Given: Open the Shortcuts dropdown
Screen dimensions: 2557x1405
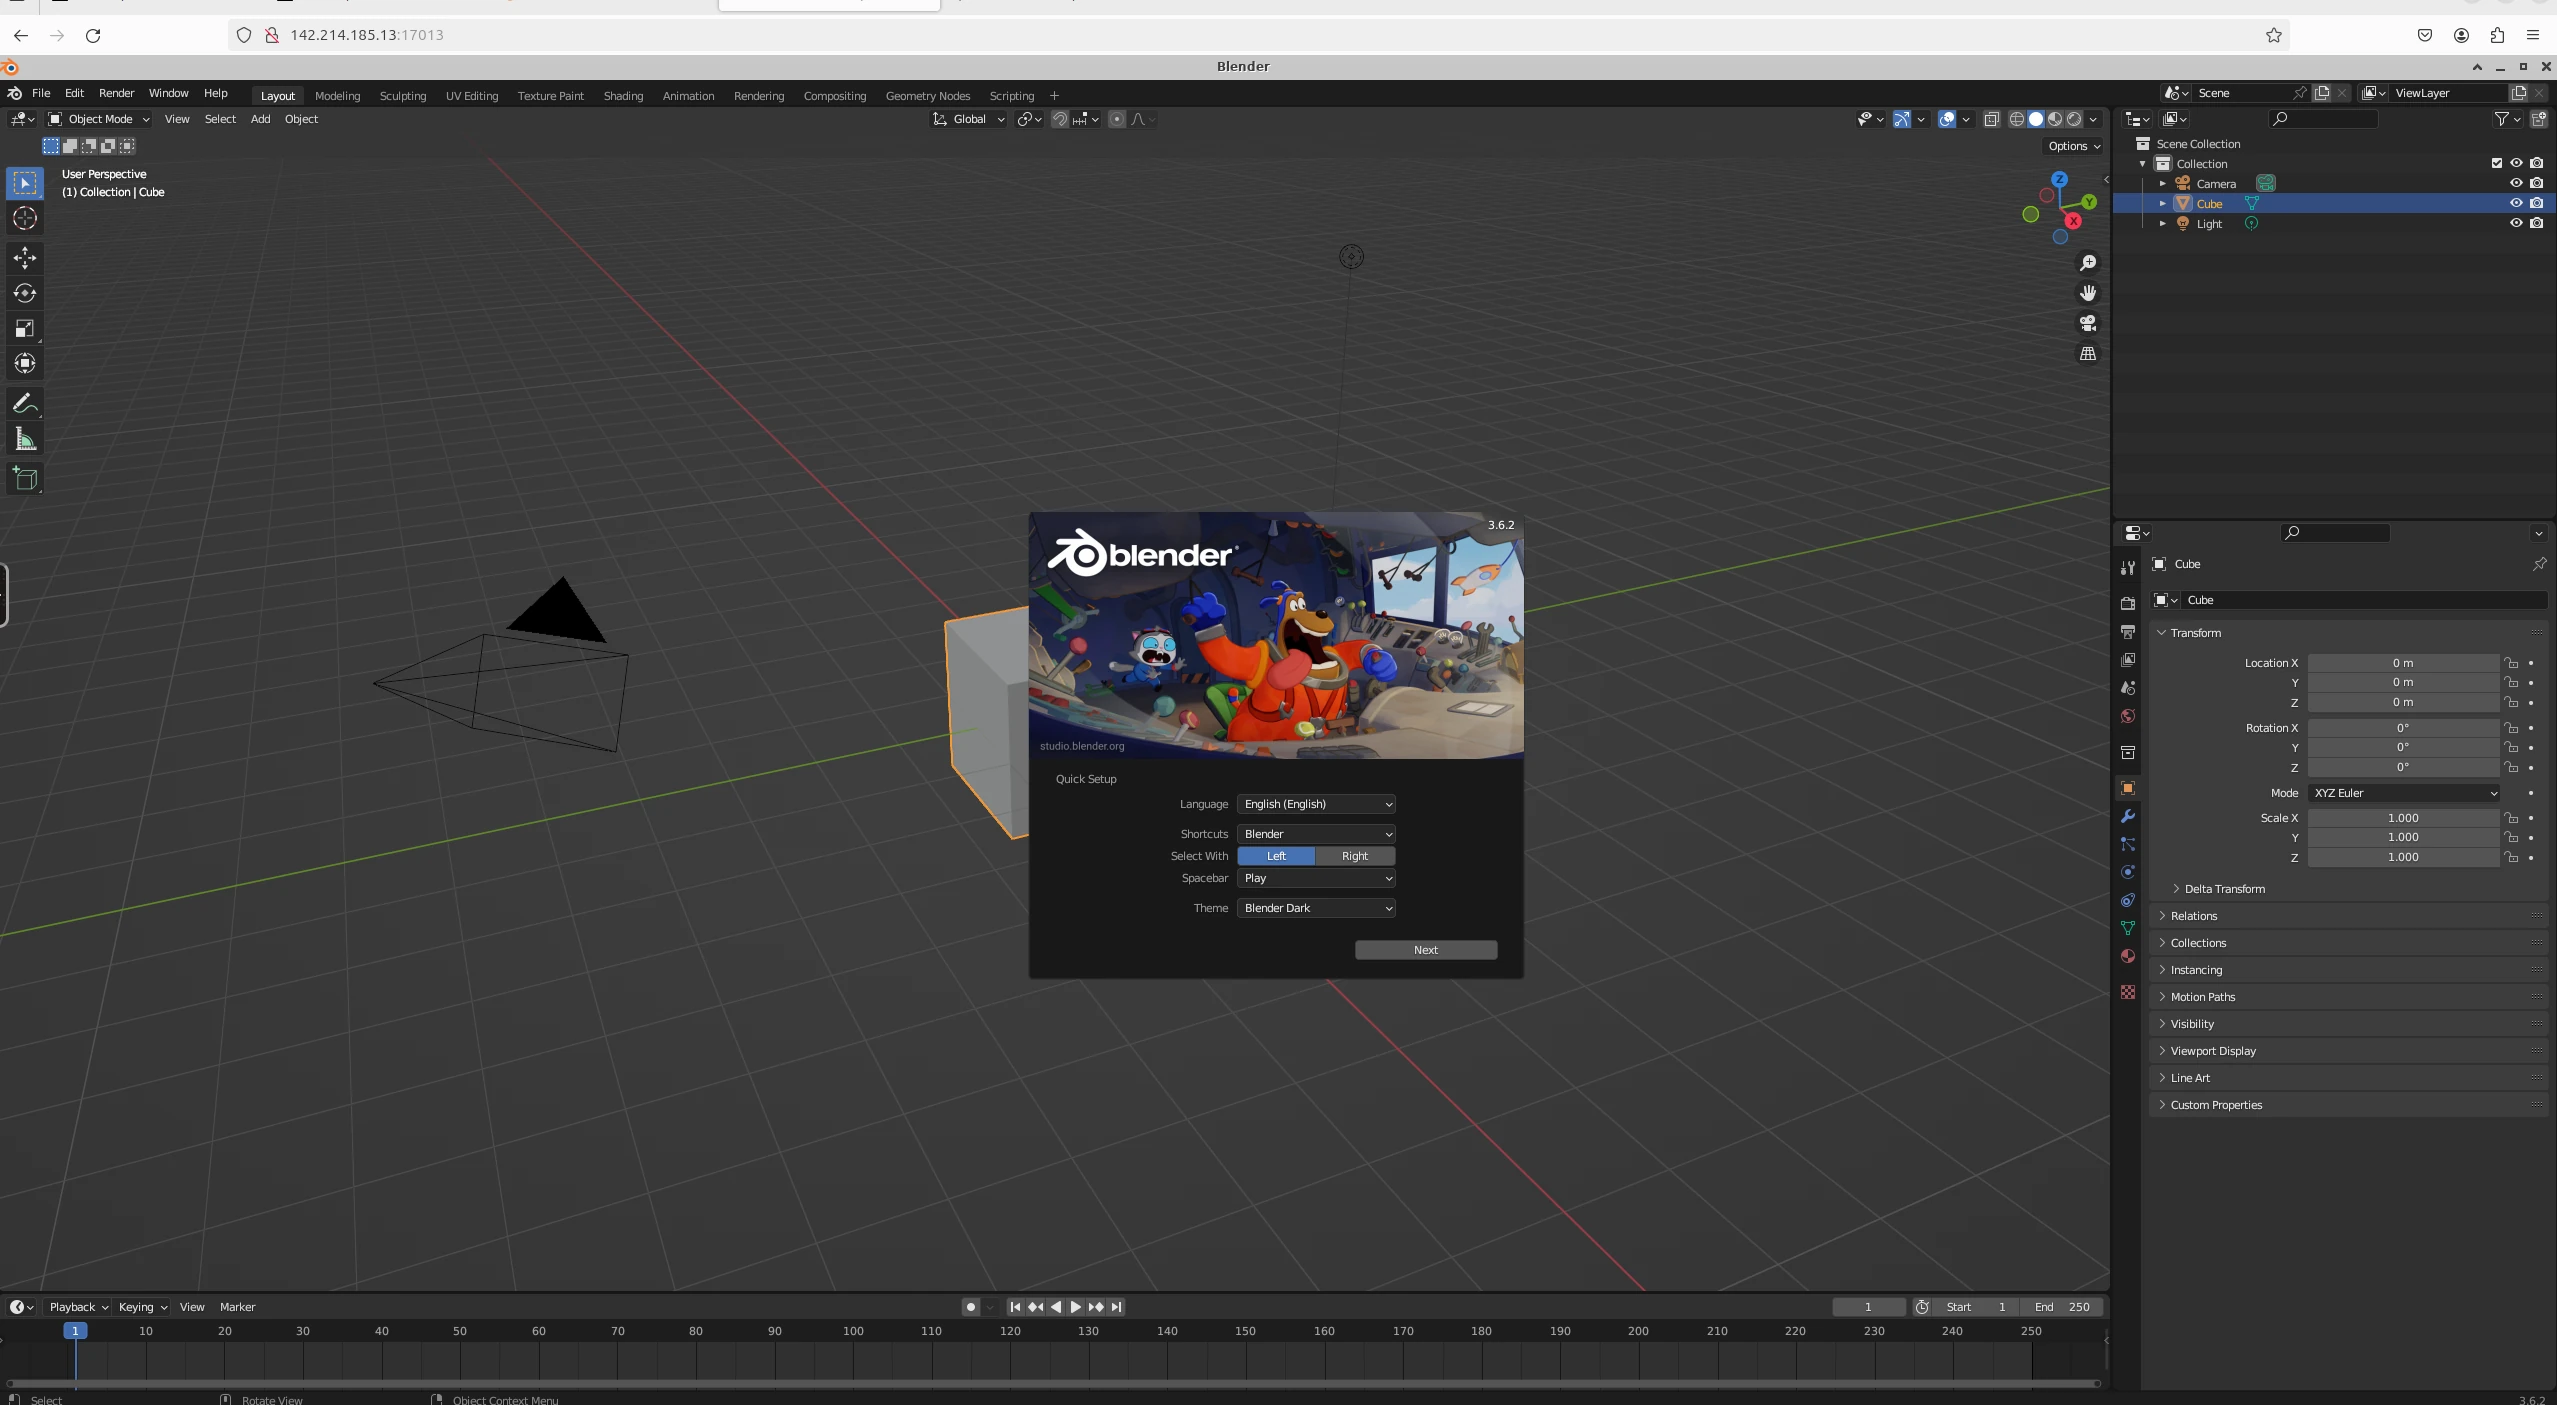Looking at the screenshot, I should click(x=1316, y=834).
